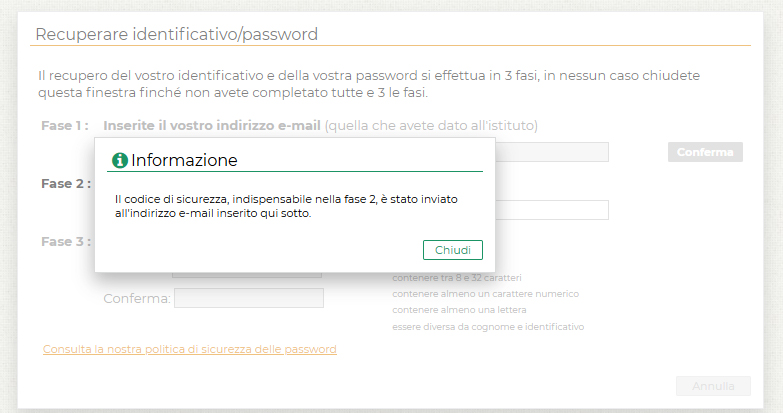
Task: Click the Annulla button
Action: click(713, 386)
